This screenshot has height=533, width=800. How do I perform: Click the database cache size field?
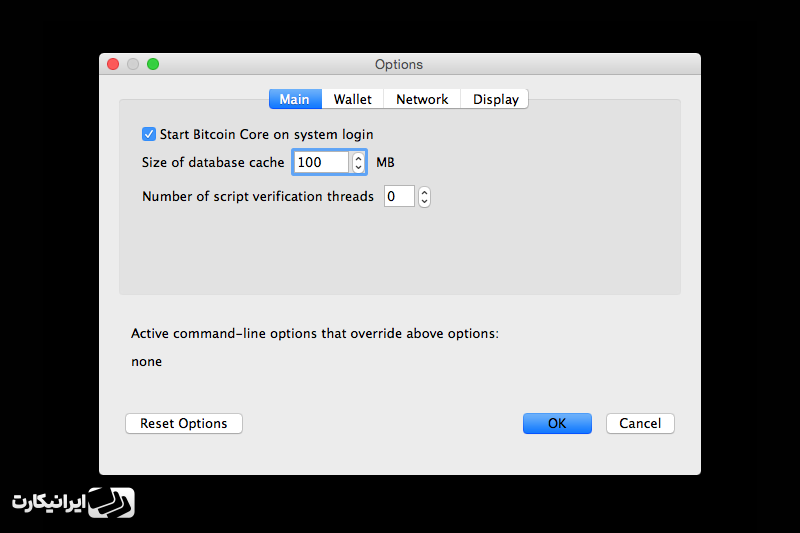coord(321,162)
